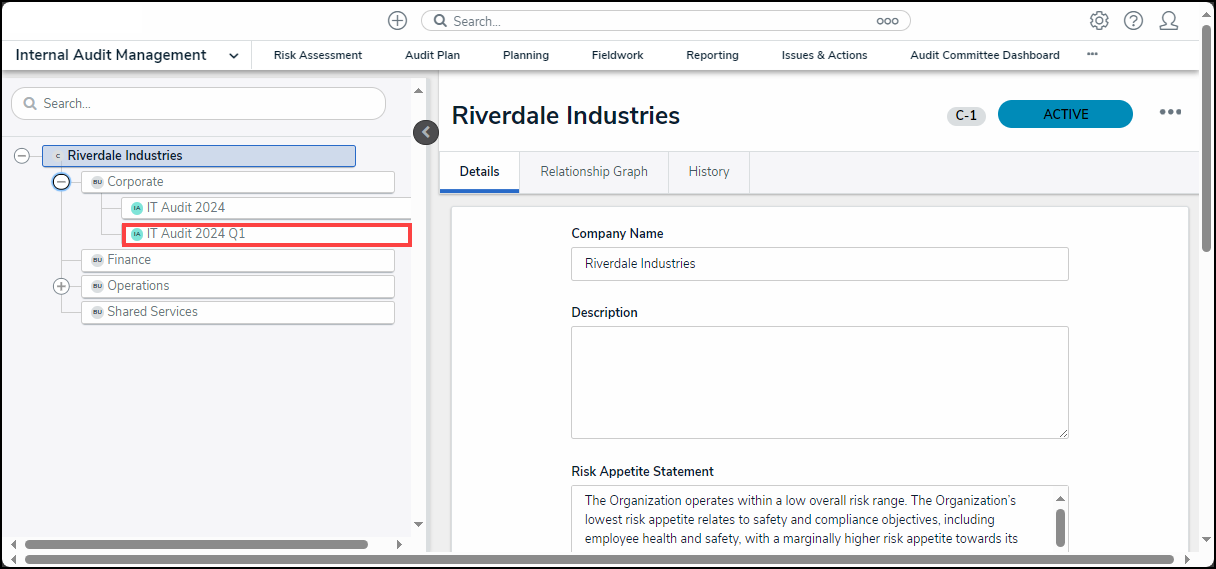Image resolution: width=1216 pixels, height=569 pixels.
Task: Open the Internal Audit Management dropdown
Action: (x=233, y=56)
